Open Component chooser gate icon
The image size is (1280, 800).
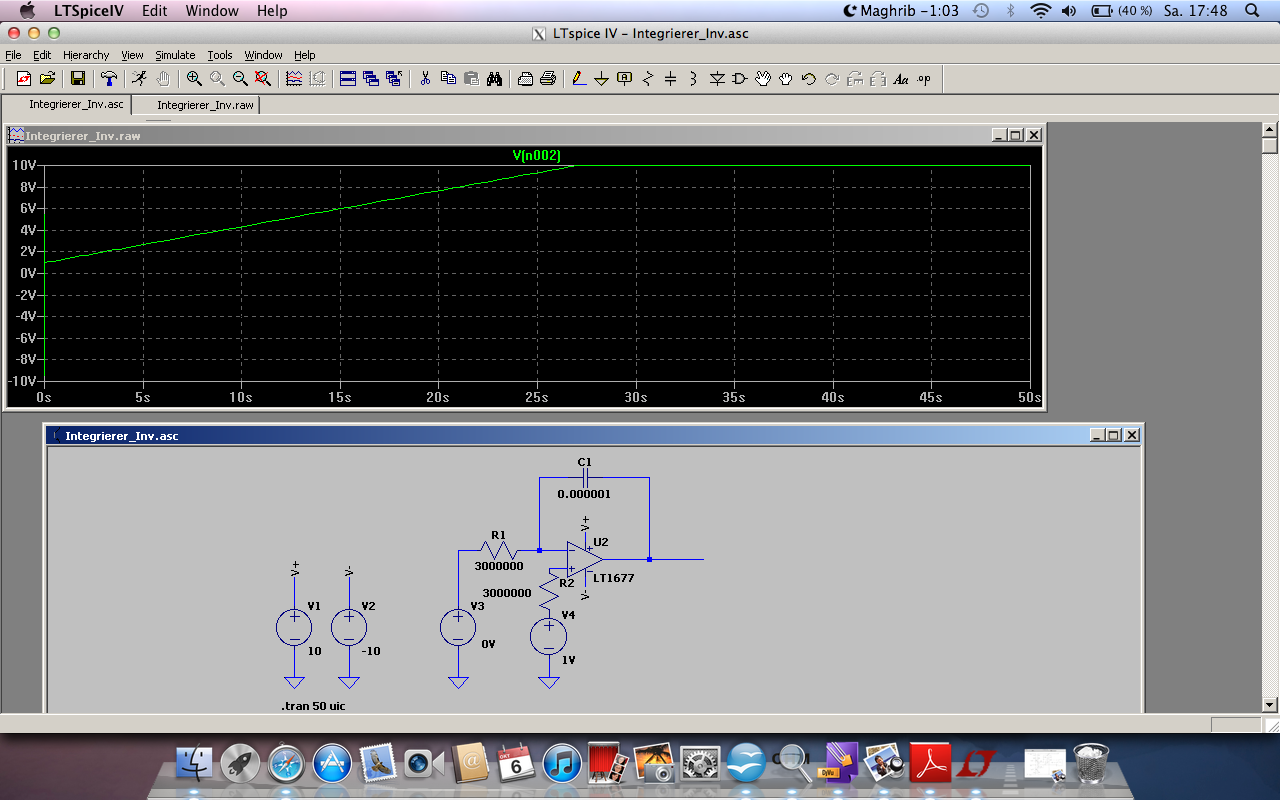pyautogui.click(x=740, y=79)
